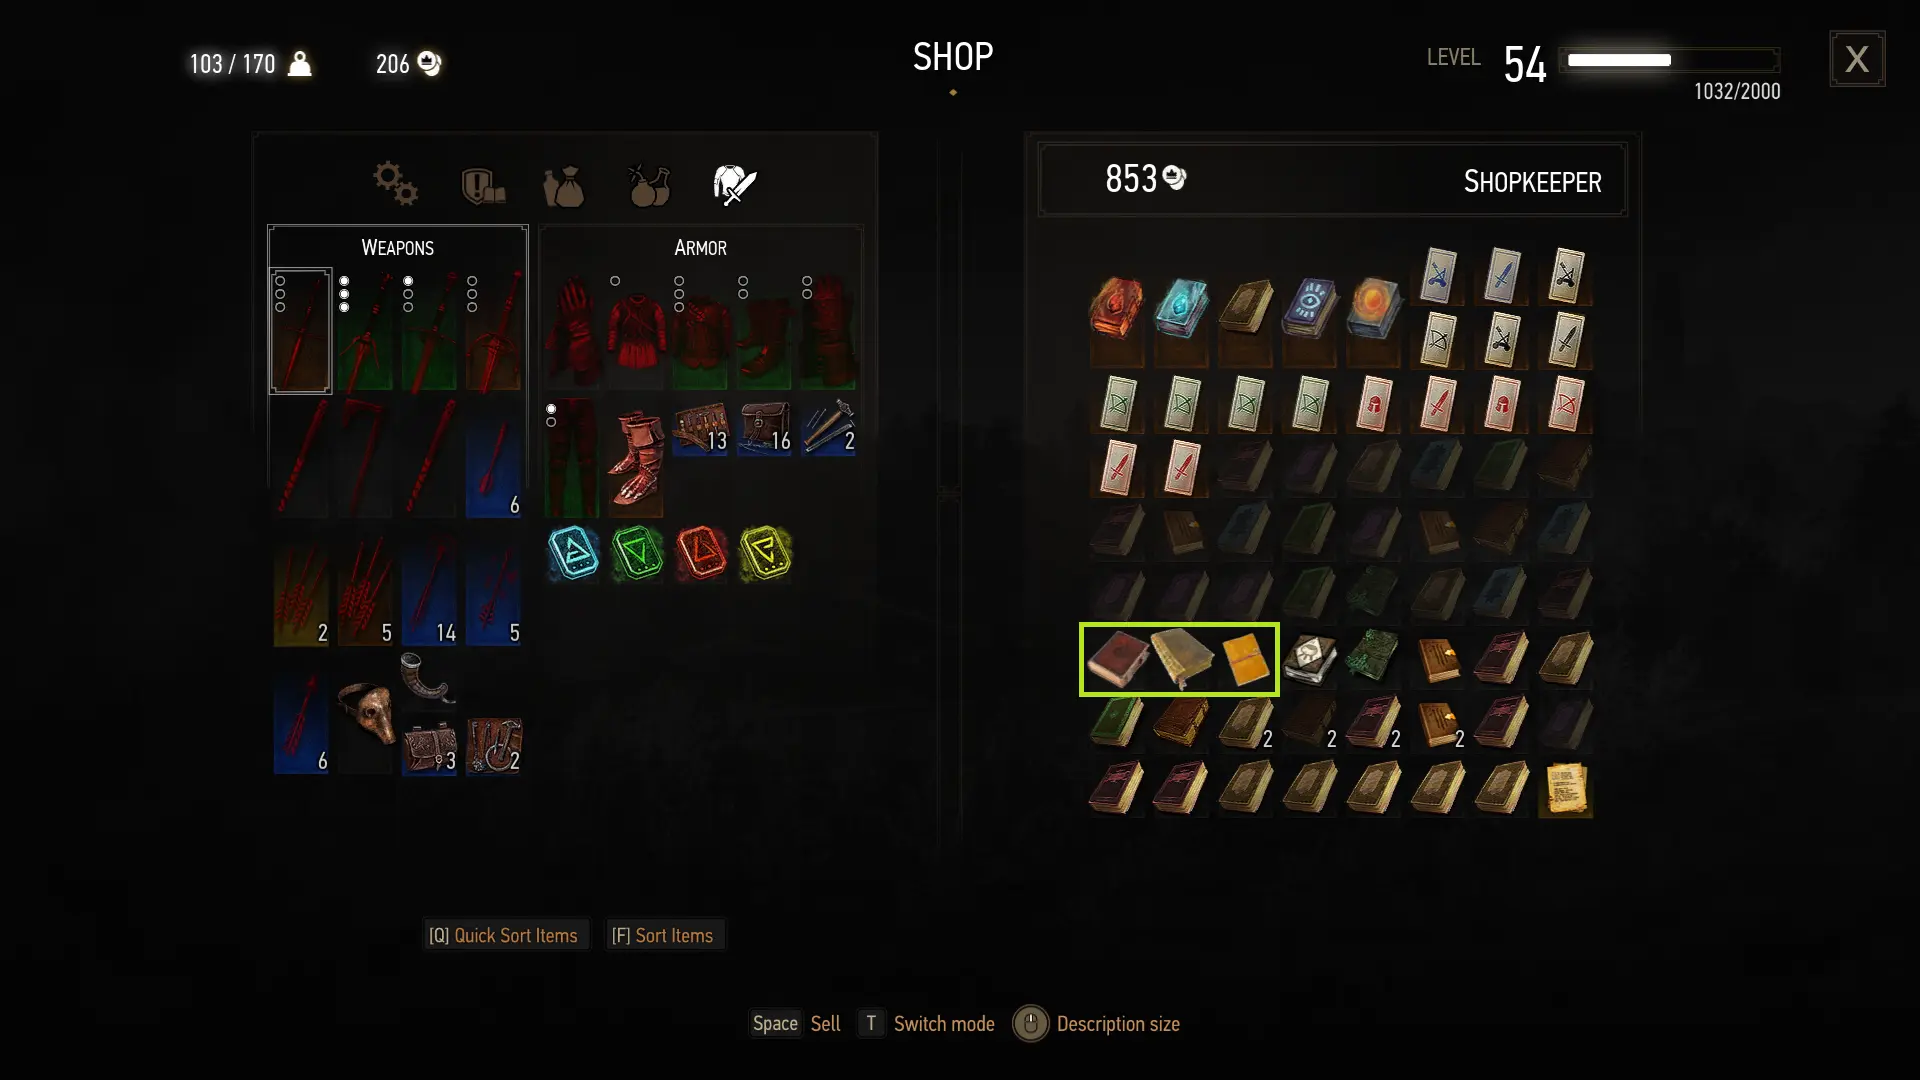Select the glowing blue crystal book
1920x1080 pixels.
pyautogui.click(x=1181, y=307)
